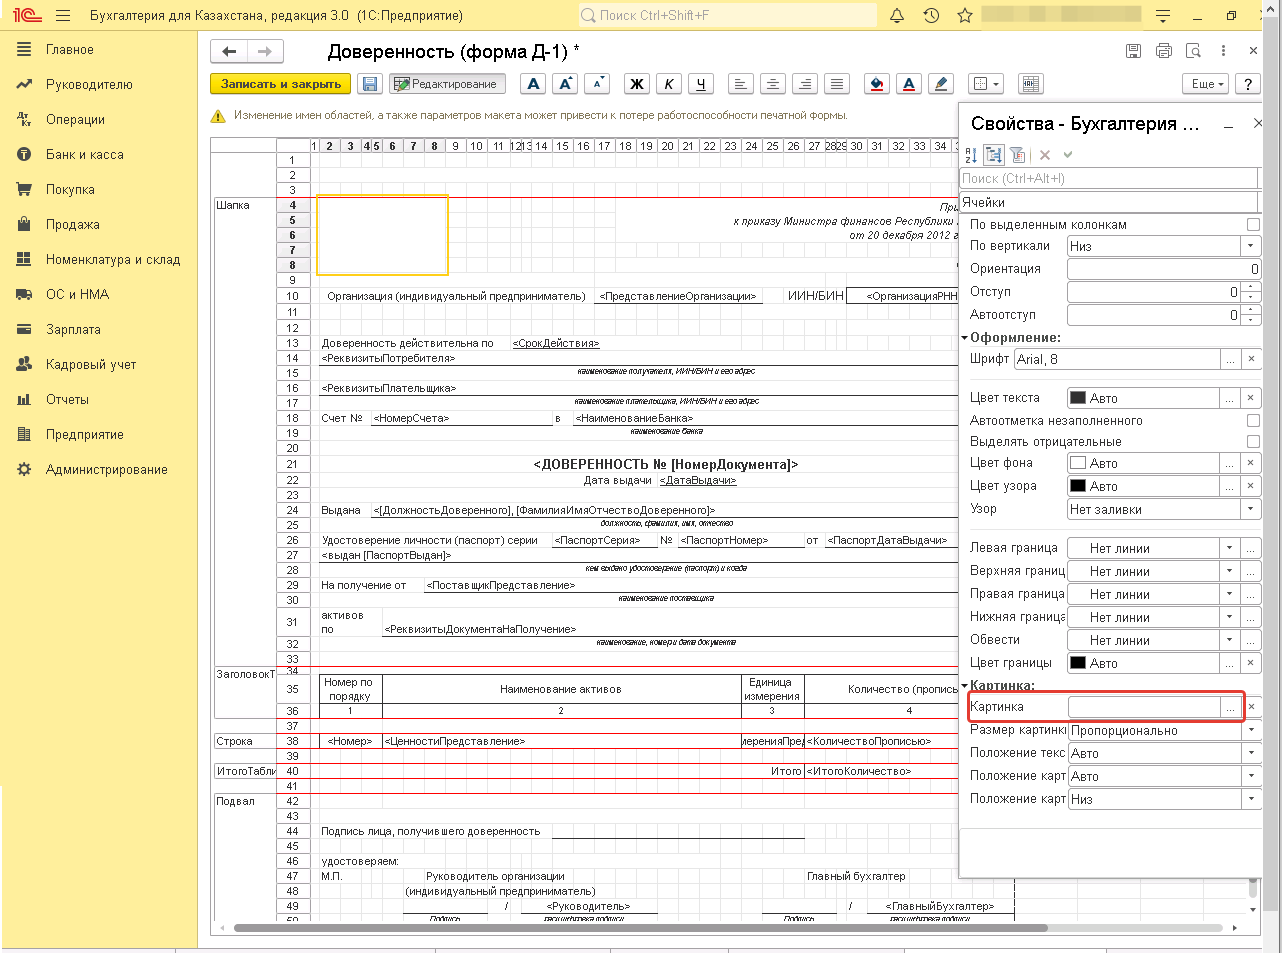The height and width of the screenshot is (953, 1282).
Task: Open 'Левая граница' line dropdown
Action: [x=1230, y=548]
